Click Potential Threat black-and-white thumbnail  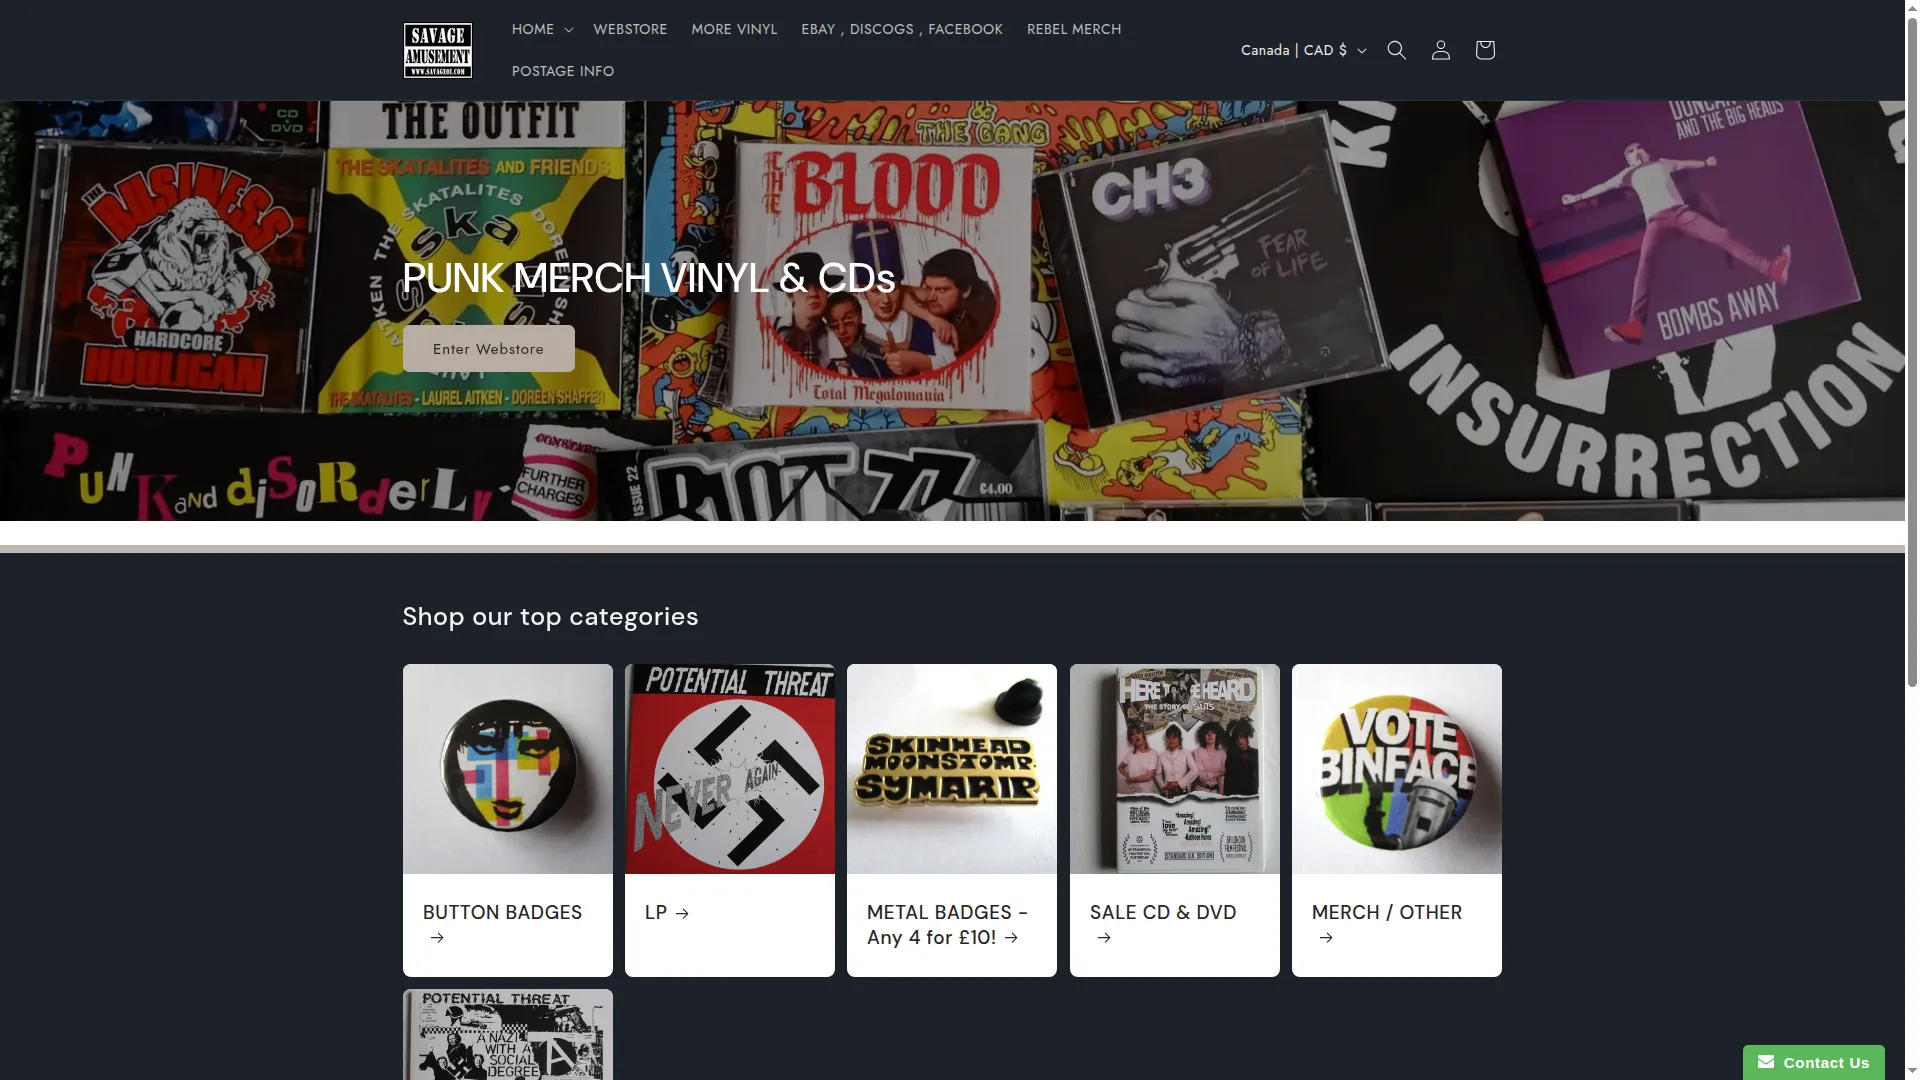(508, 1035)
